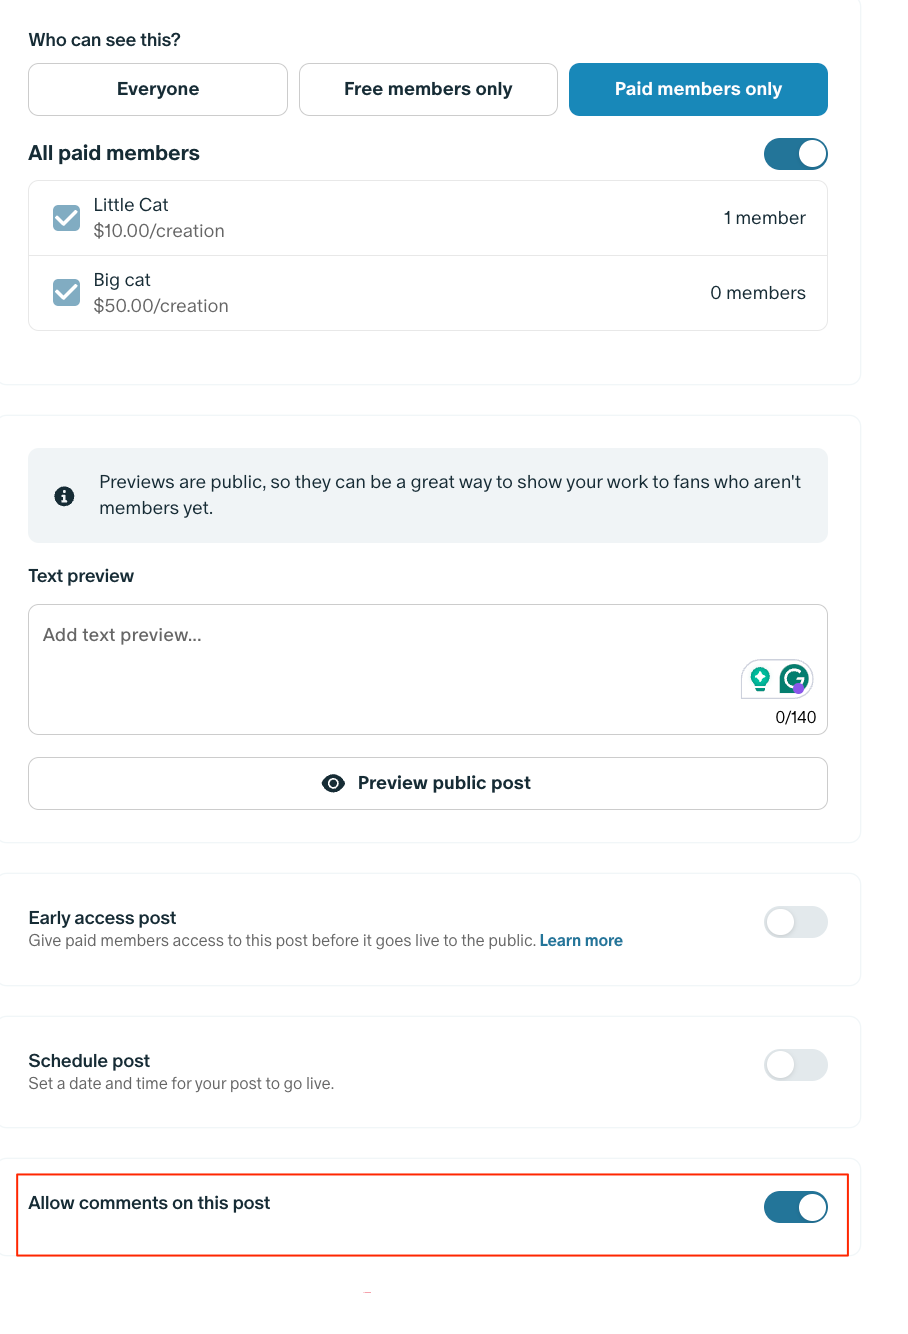Click the eye icon on Preview public post
This screenshot has height=1334, width=908.
click(x=333, y=783)
